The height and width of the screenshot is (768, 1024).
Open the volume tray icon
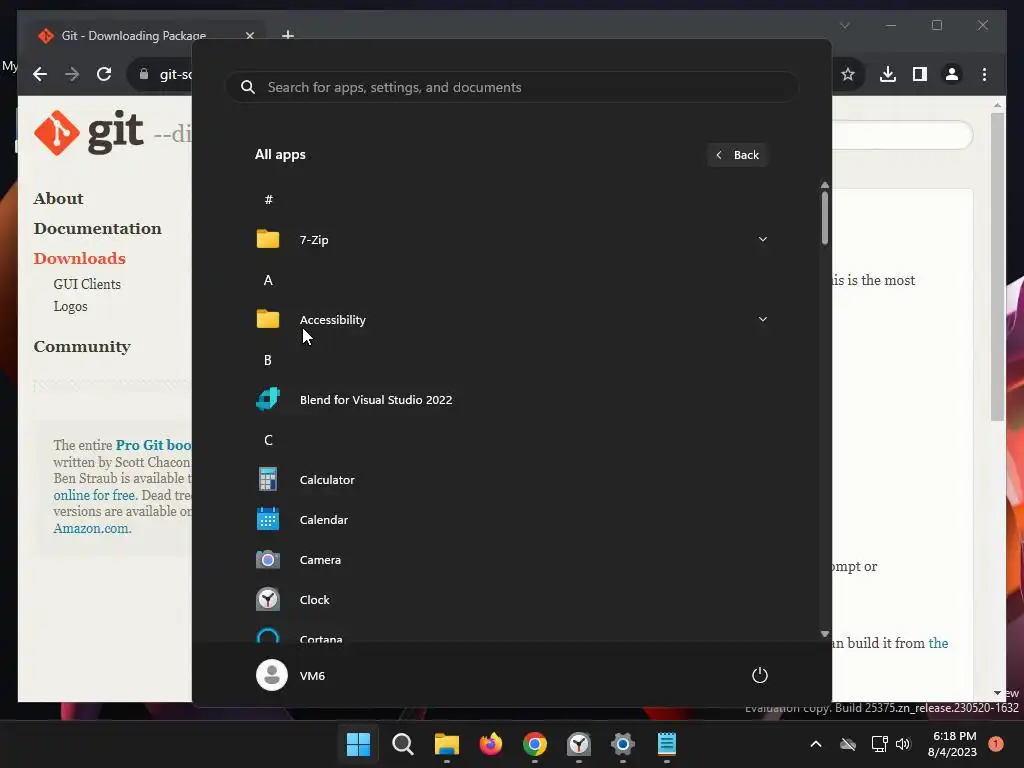point(903,744)
